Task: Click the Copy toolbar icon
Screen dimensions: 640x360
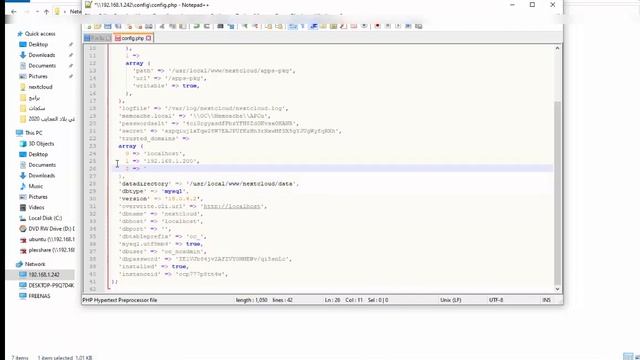Action: click(172, 26)
